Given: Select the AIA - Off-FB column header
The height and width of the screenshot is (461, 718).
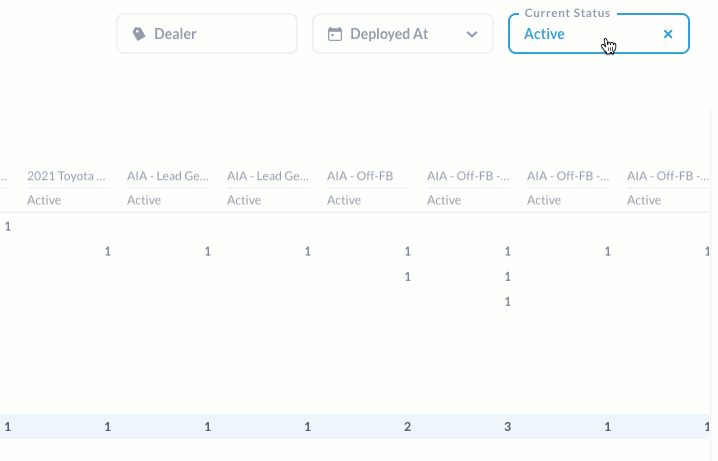Looking at the screenshot, I should click(x=360, y=176).
